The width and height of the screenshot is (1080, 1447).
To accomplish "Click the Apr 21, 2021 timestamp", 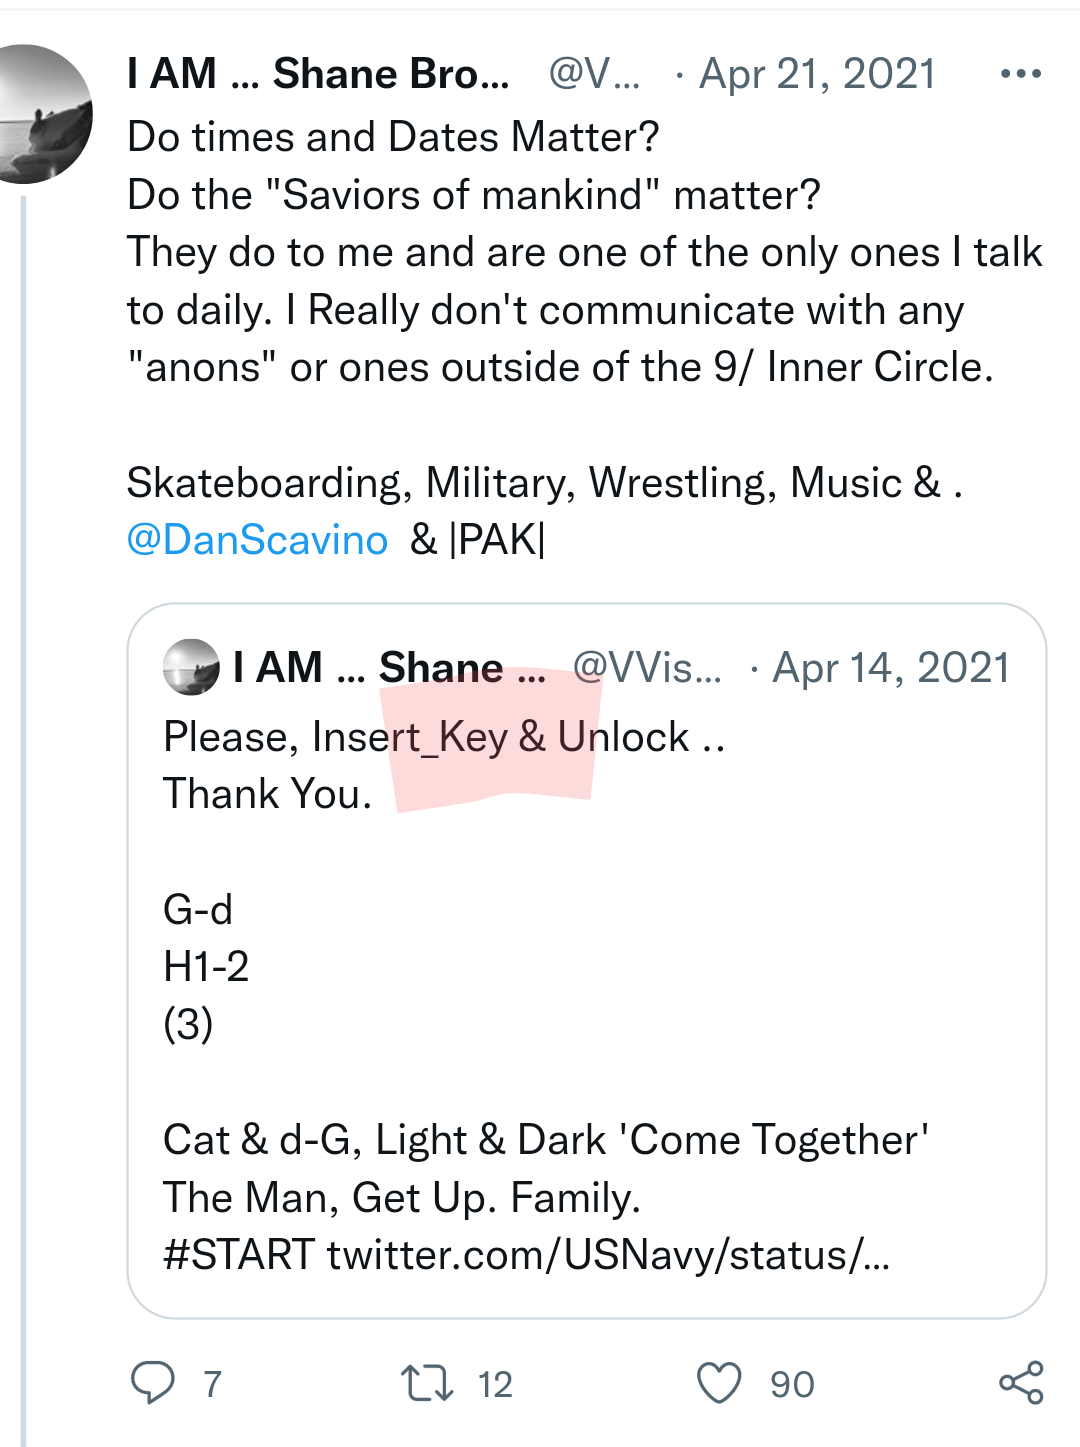I will coord(817,74).
